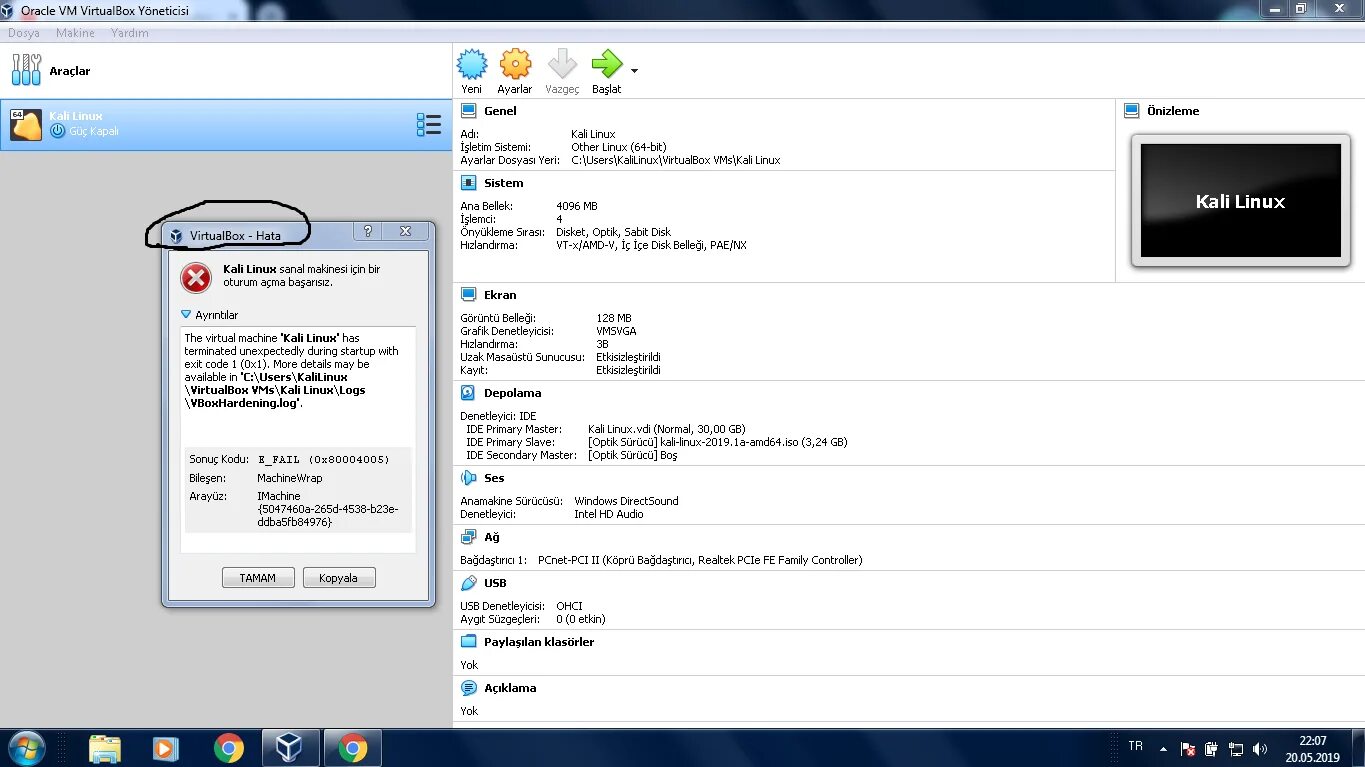The width and height of the screenshot is (1365, 767).
Task: Click the 'Other Linux (64-bit)' value
Action: [x=619, y=147]
